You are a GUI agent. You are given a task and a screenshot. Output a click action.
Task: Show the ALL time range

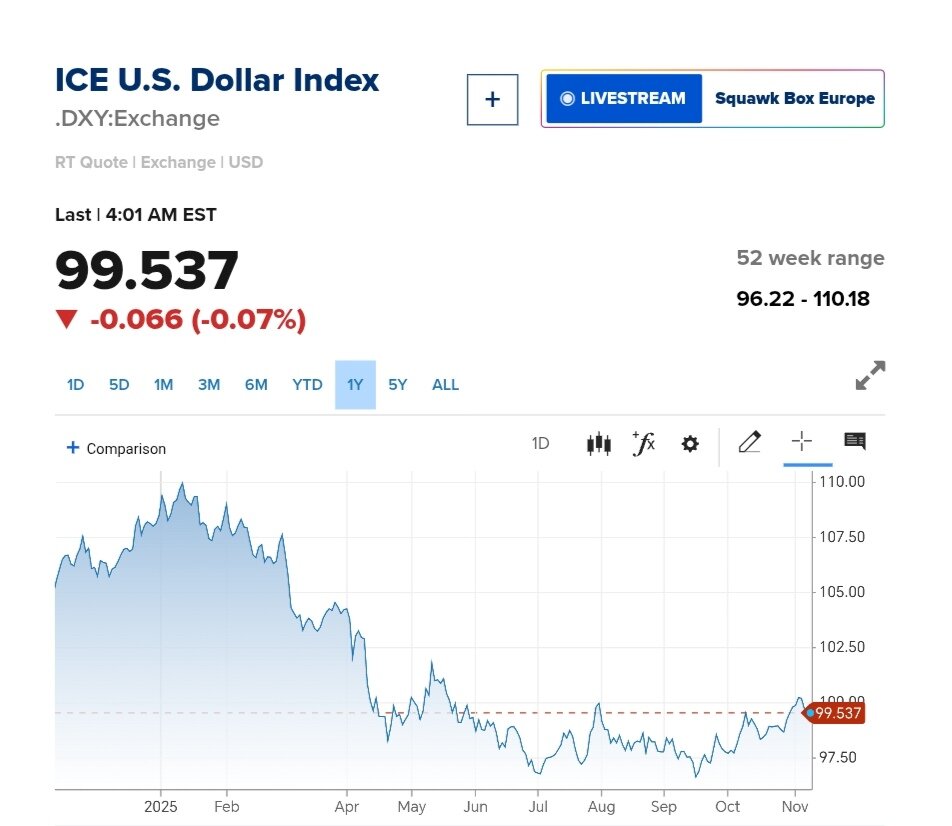(x=445, y=385)
